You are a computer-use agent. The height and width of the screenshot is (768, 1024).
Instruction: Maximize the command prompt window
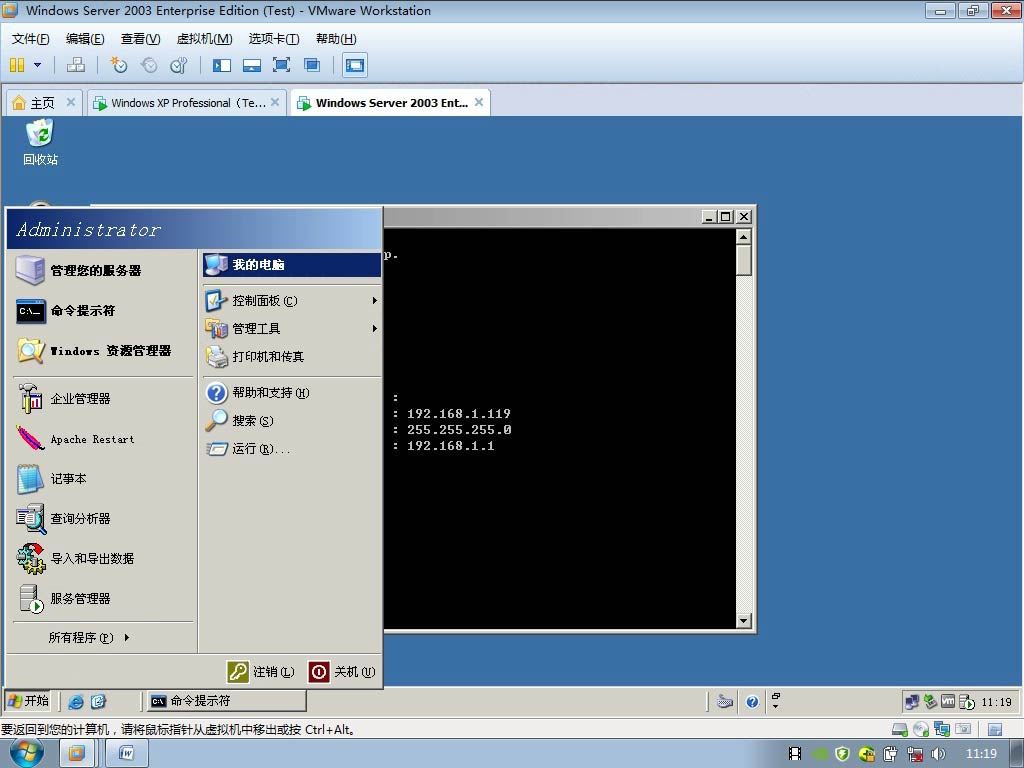pyautogui.click(x=726, y=216)
